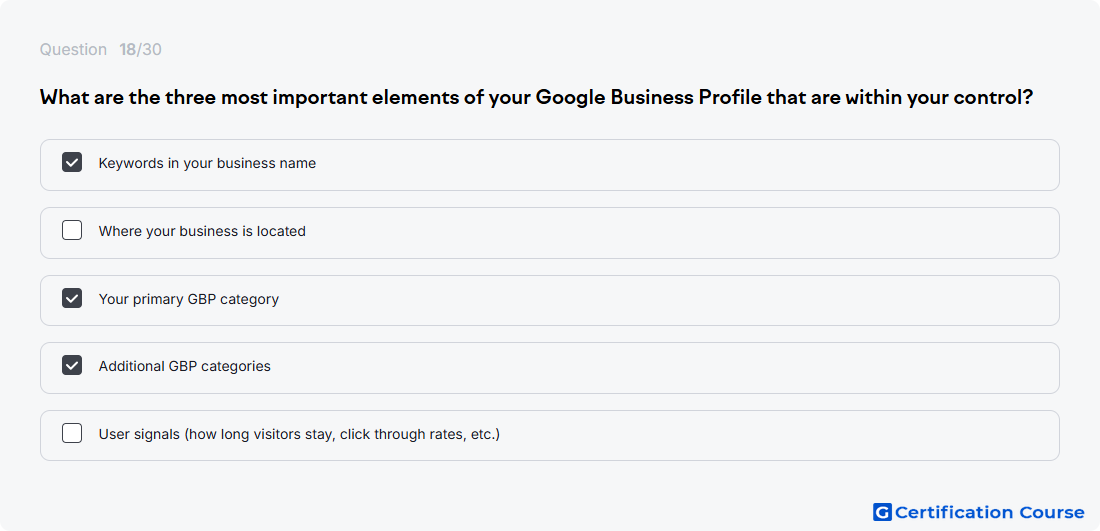Click the 'Question' label at top
The height and width of the screenshot is (531, 1100).
[73, 50]
